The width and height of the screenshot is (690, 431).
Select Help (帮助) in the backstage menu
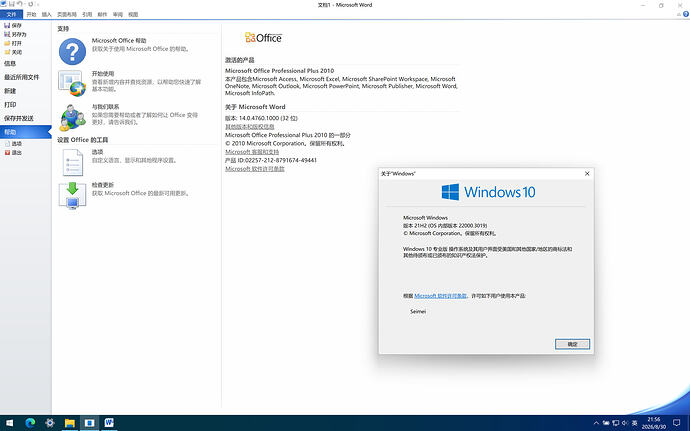[26, 132]
